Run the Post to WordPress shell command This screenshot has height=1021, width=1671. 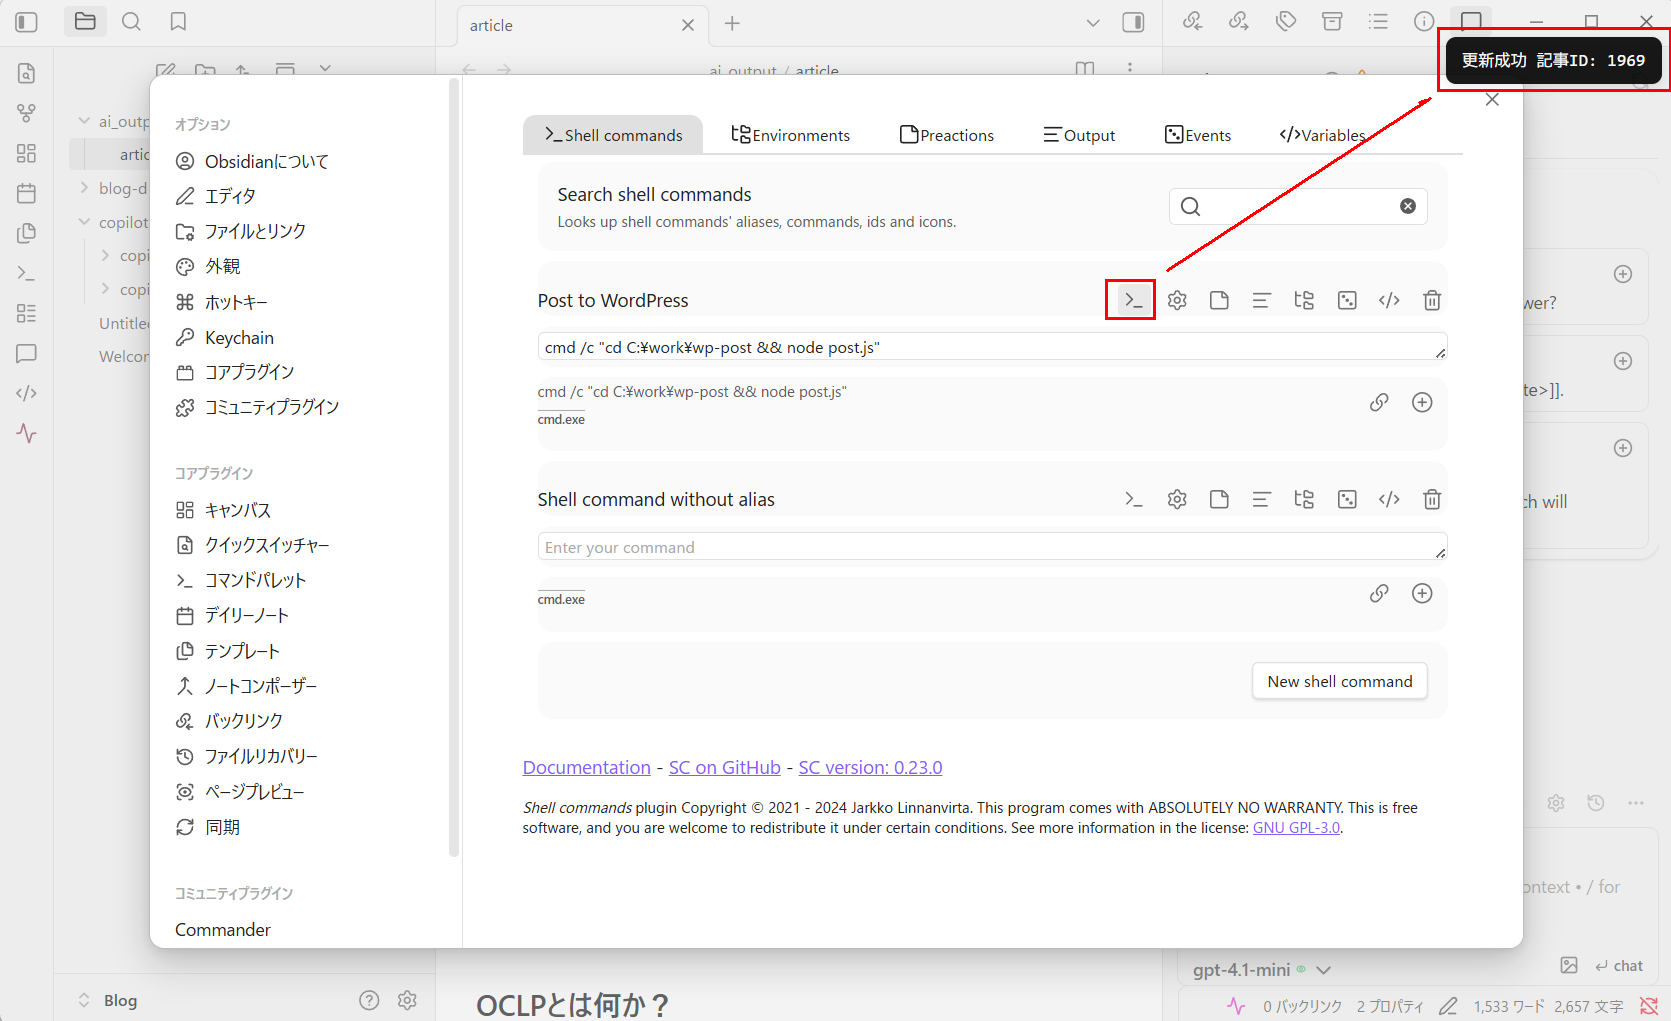coord(1131,300)
